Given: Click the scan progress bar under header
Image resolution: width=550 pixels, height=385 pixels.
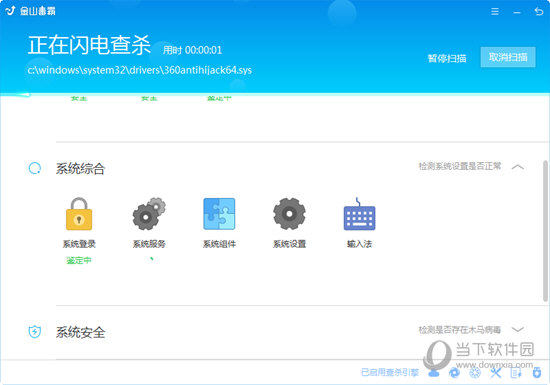Looking at the screenshot, I should [275, 94].
